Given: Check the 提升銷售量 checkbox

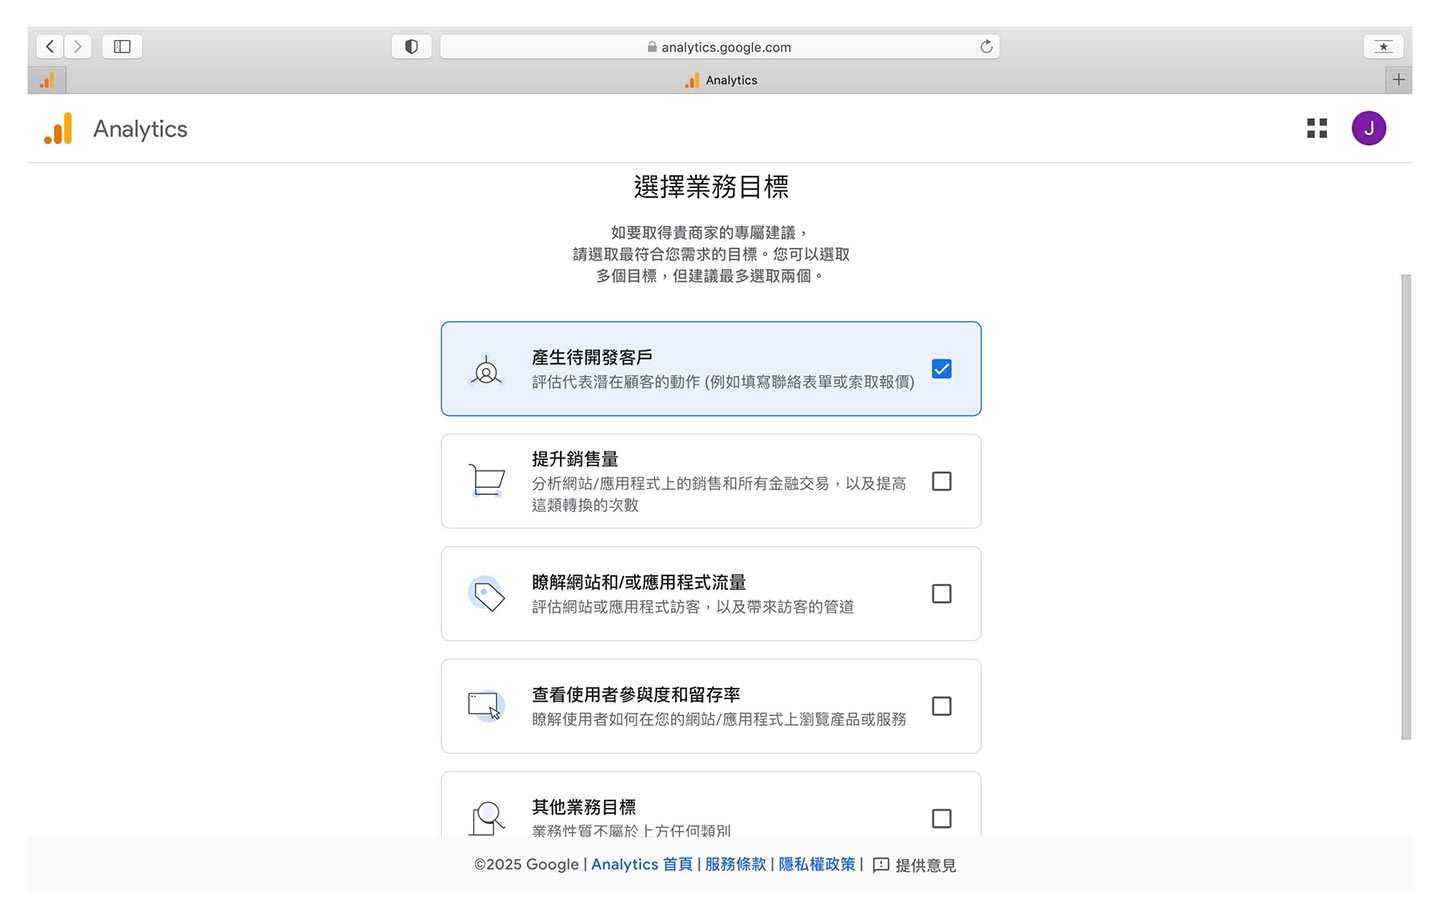Looking at the screenshot, I should (x=941, y=481).
